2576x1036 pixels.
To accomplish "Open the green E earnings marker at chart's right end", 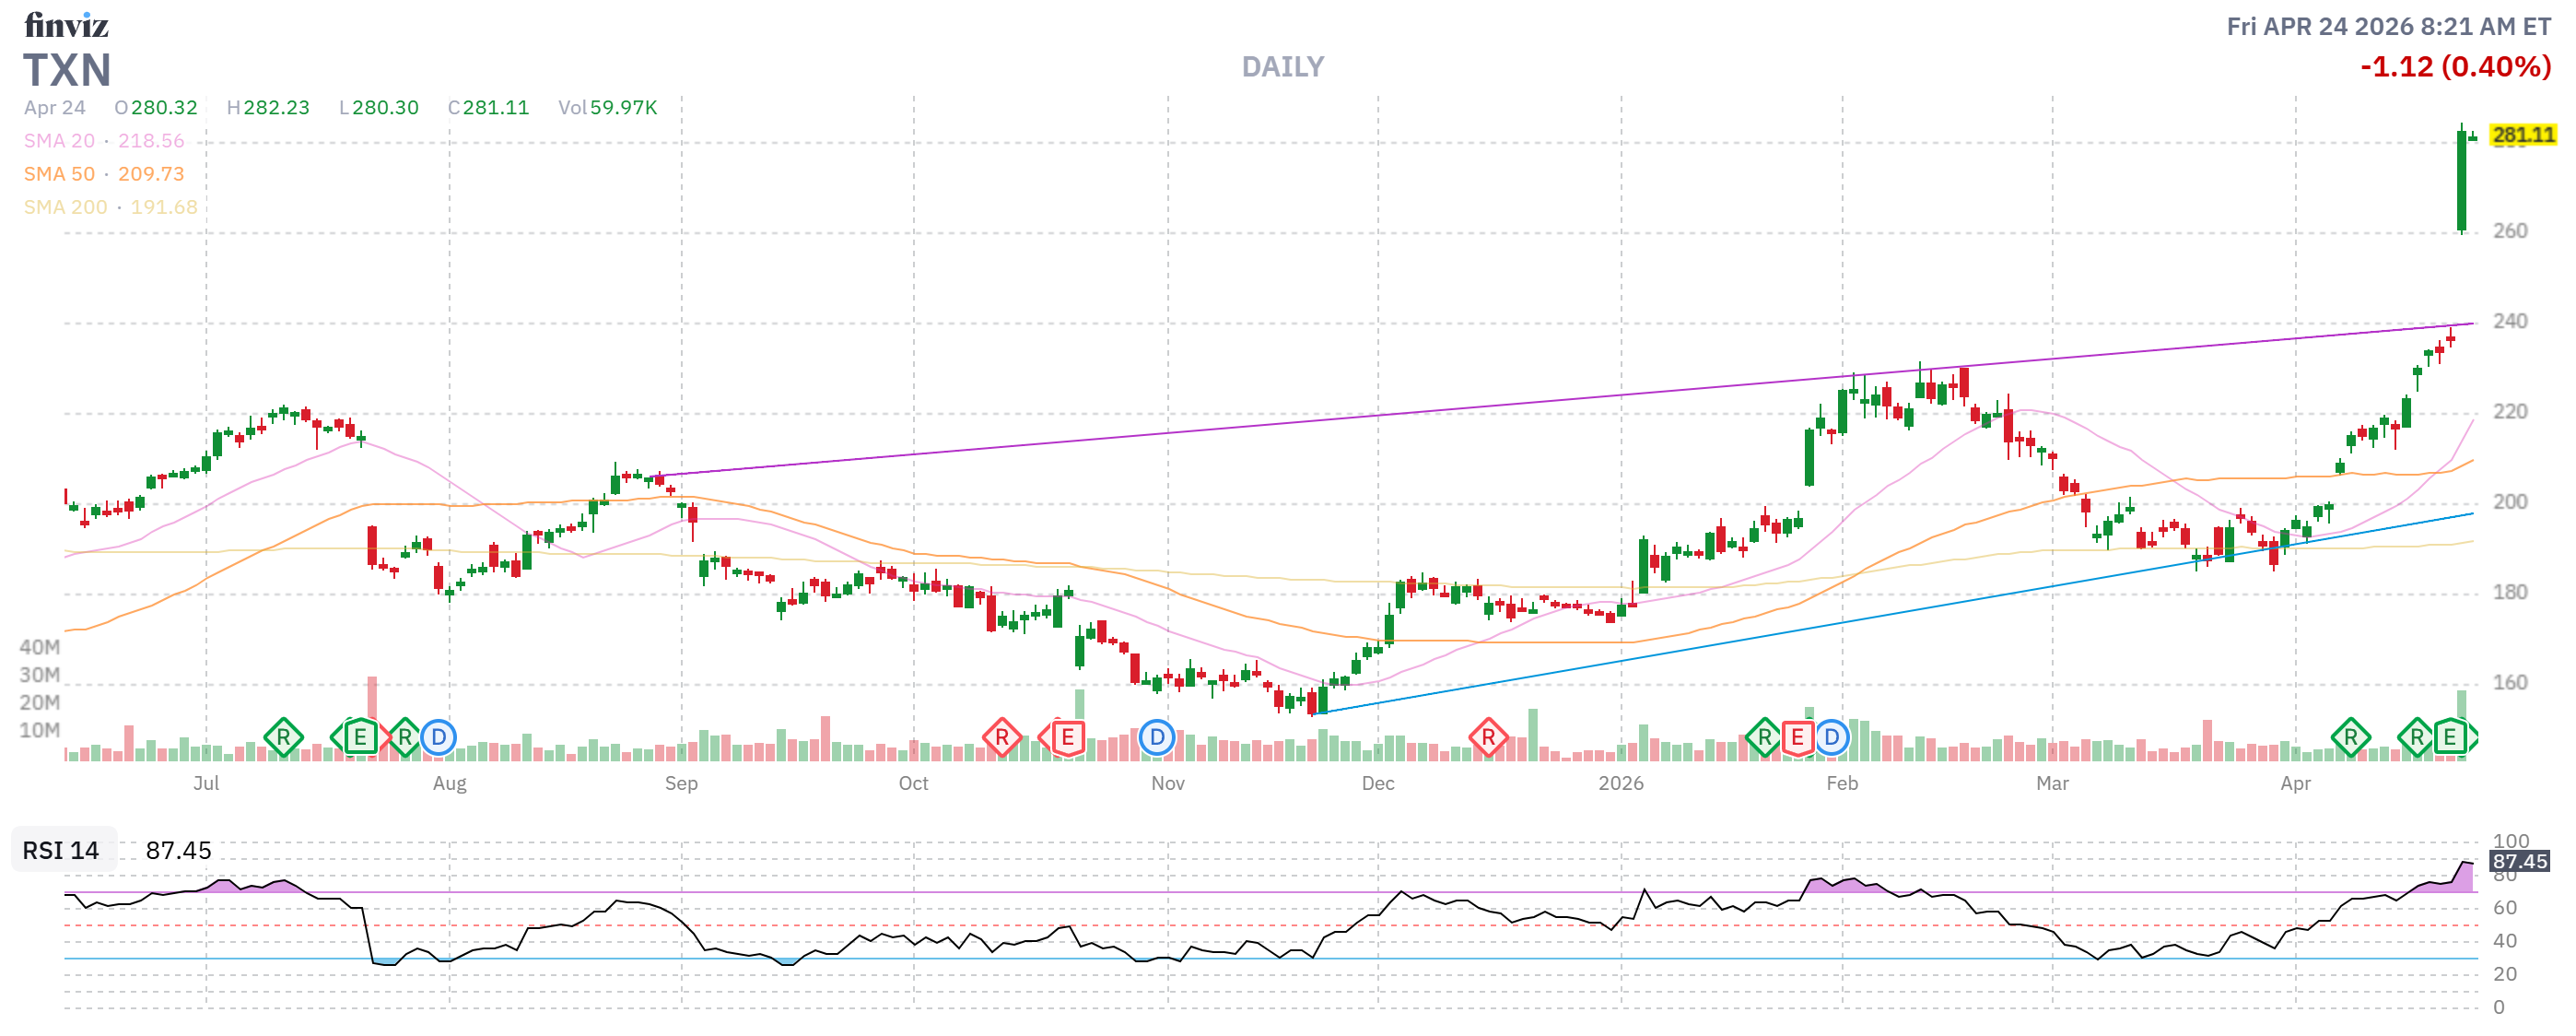I will [x=2449, y=738].
